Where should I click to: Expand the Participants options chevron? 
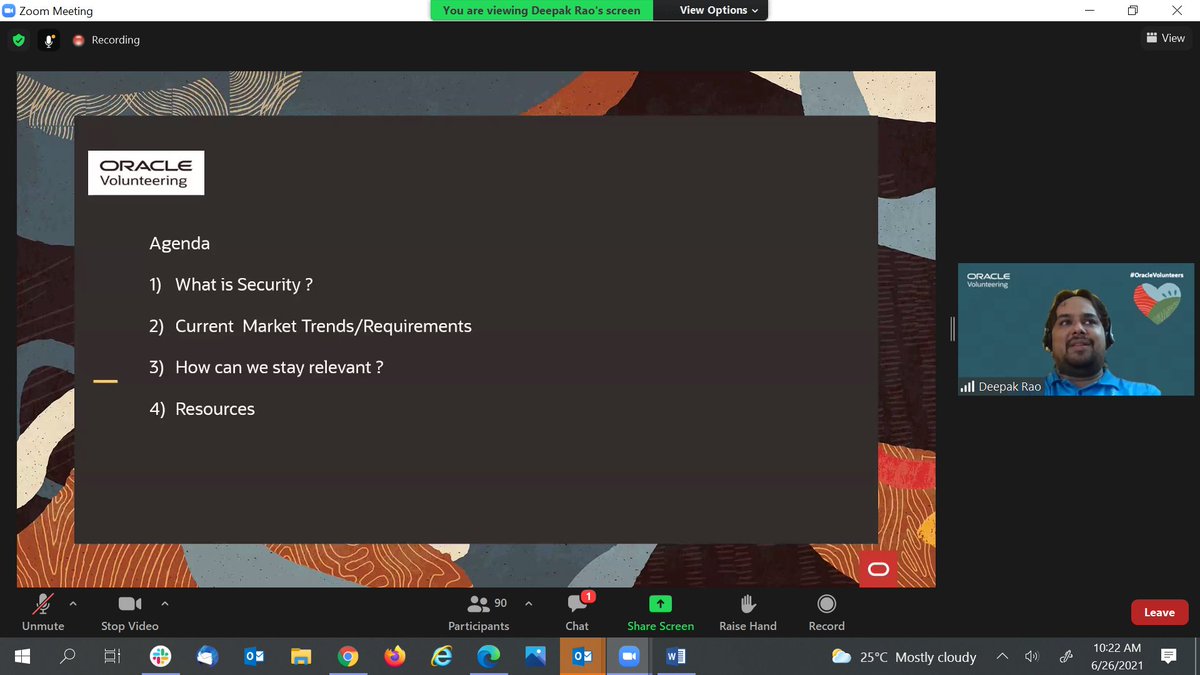point(528,603)
